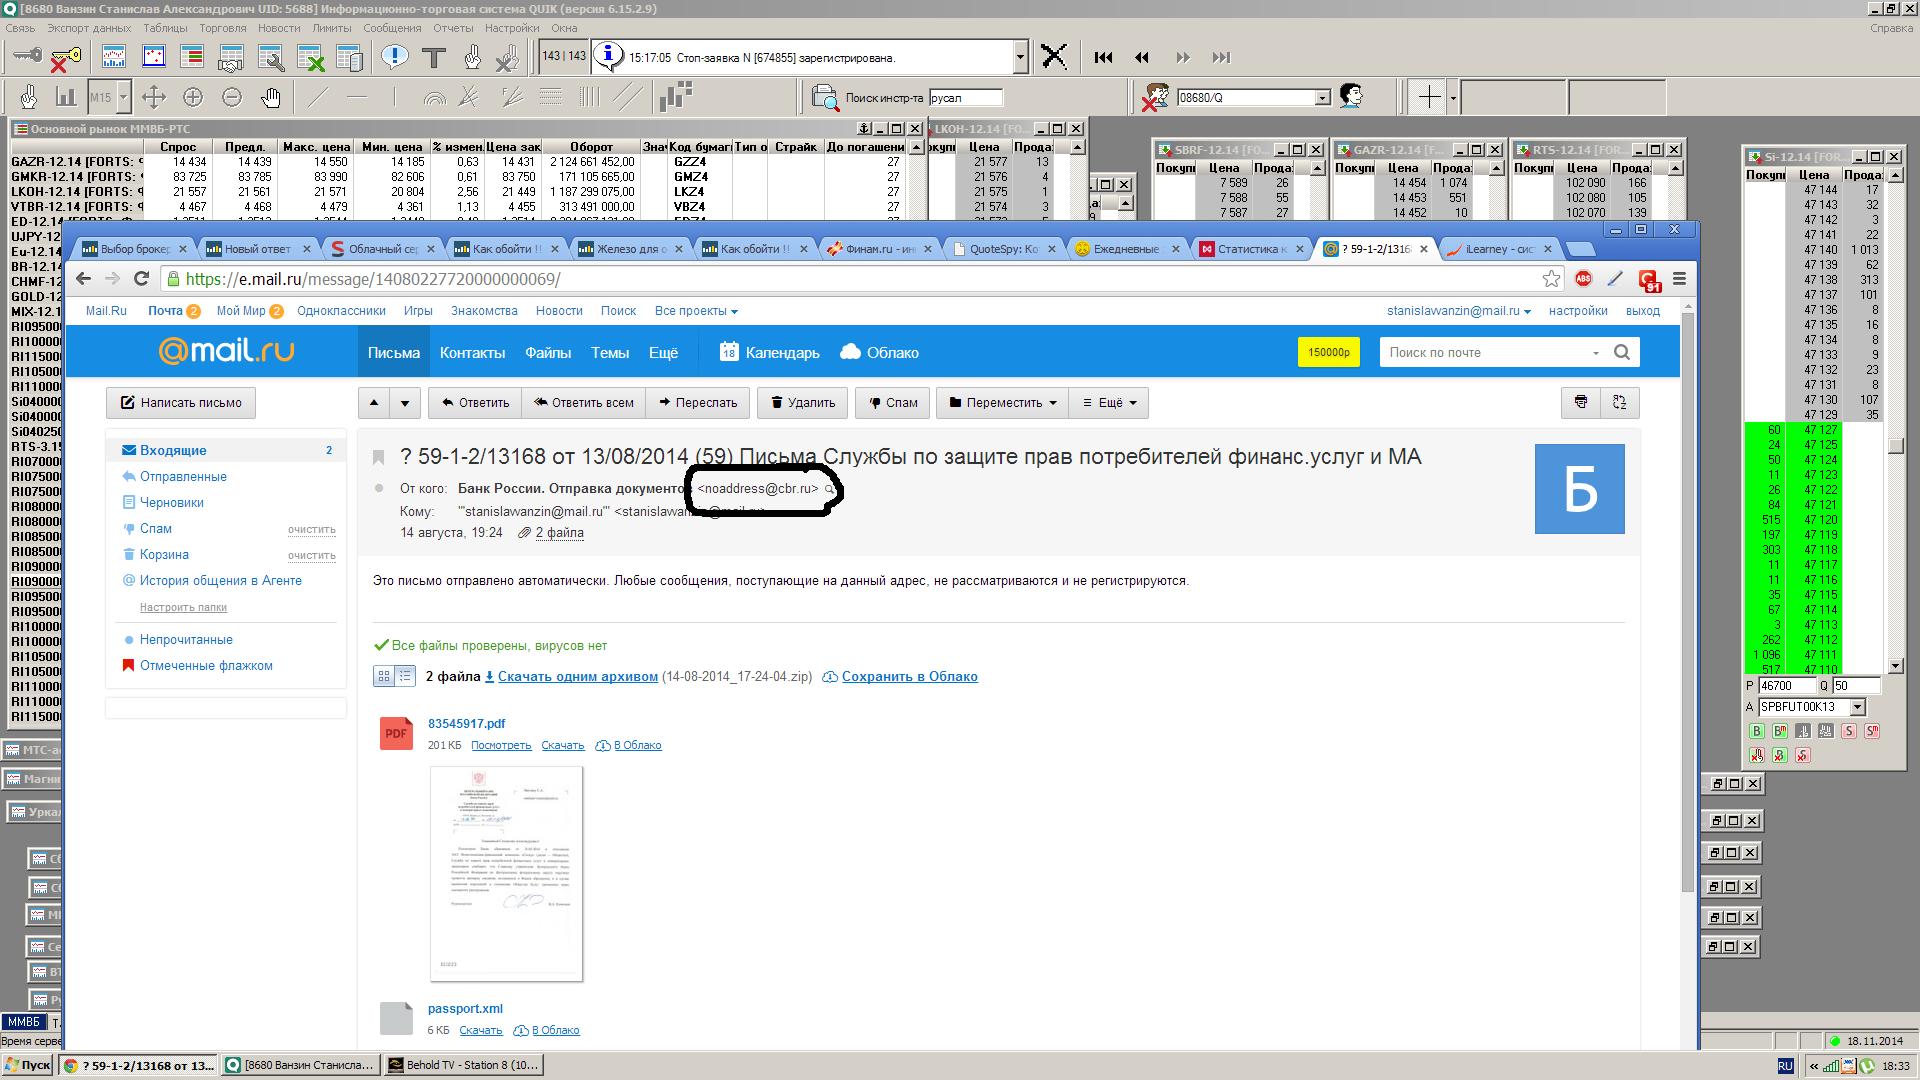
Task: Expand the Все проекты menu
Action: (x=696, y=311)
